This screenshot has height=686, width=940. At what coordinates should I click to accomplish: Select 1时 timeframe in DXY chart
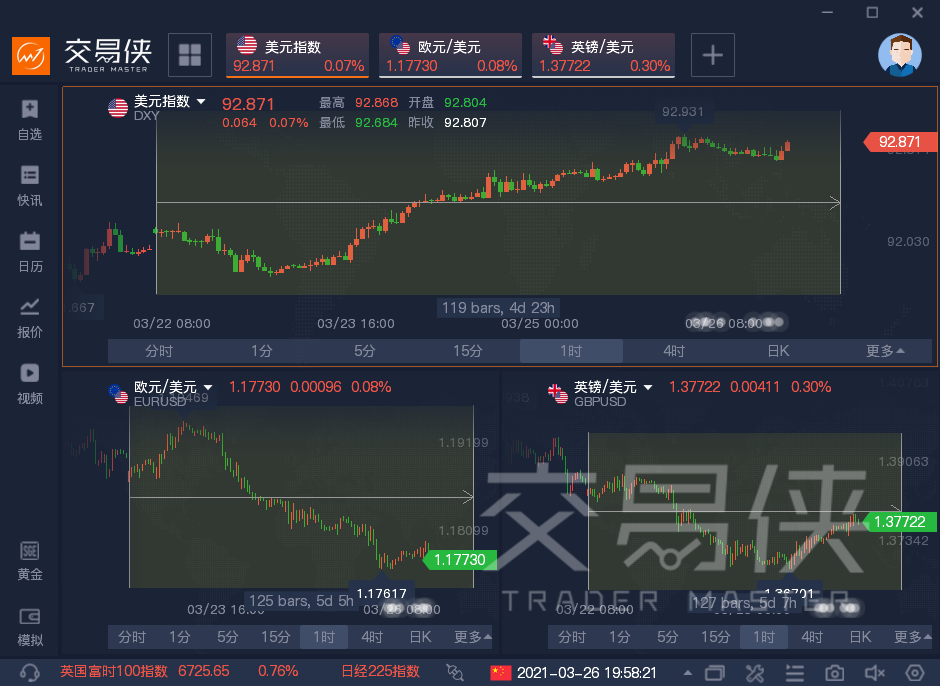point(571,351)
